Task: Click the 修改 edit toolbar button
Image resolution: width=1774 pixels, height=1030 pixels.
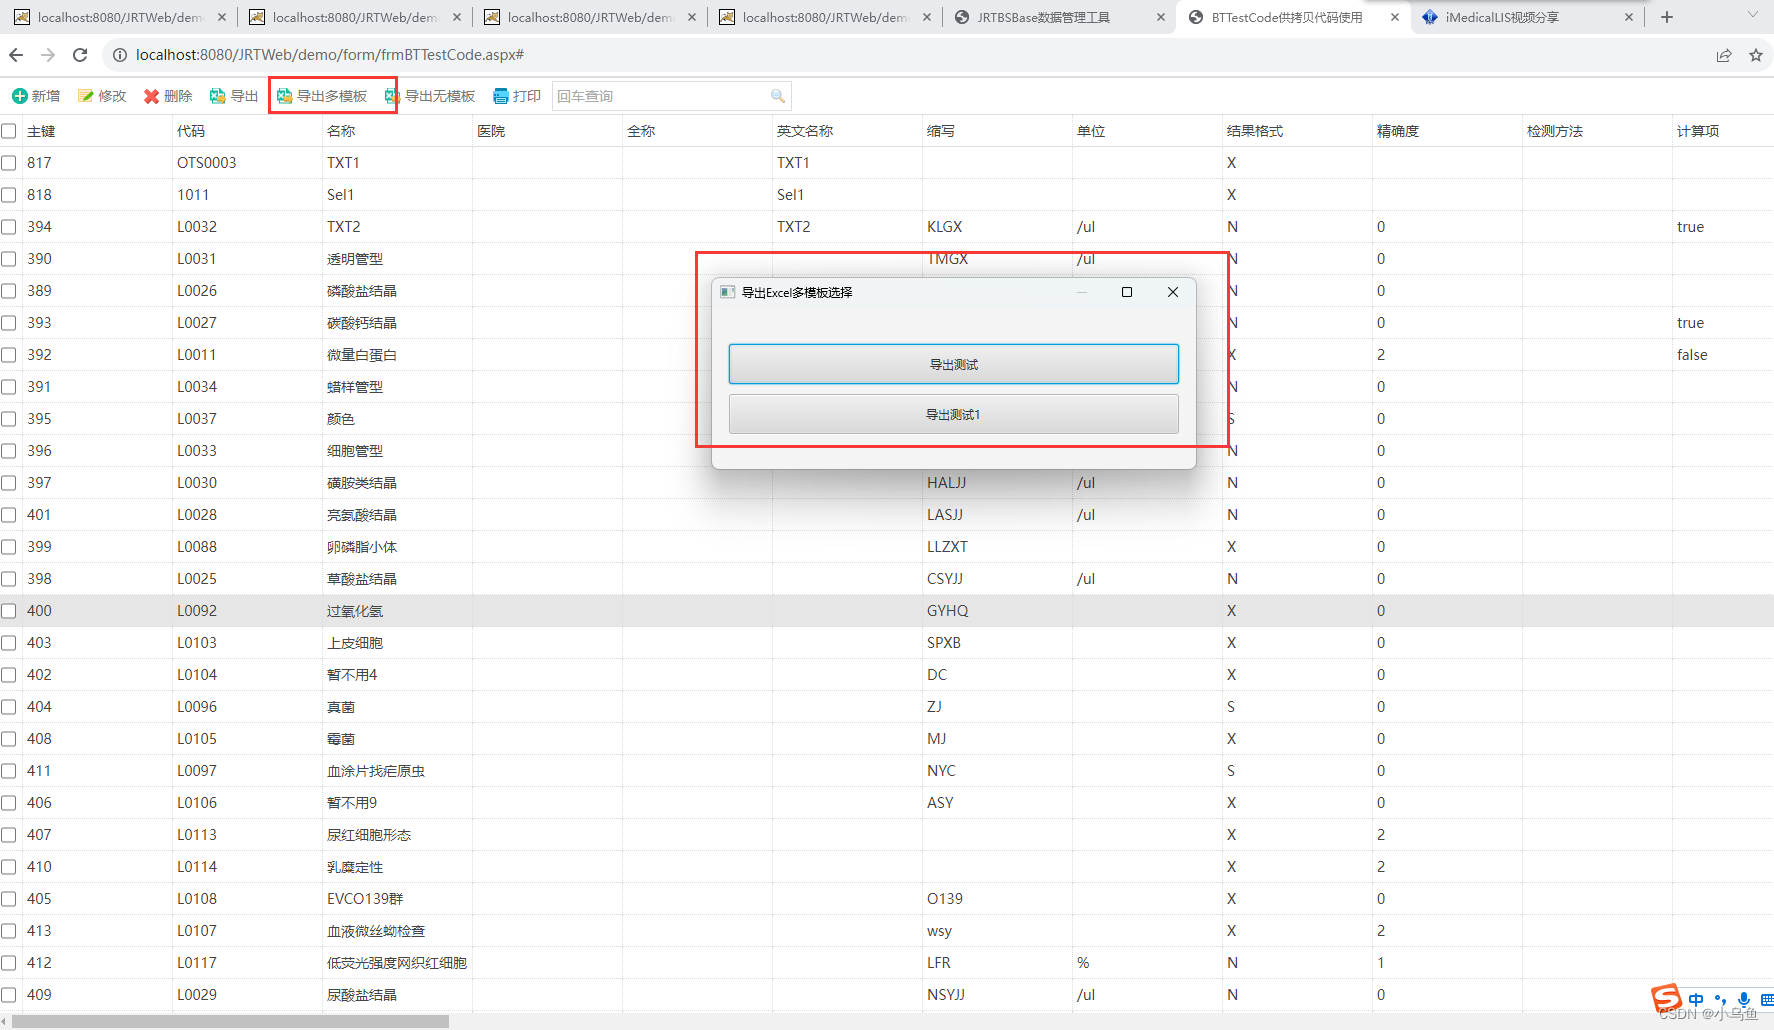Action: pyautogui.click(x=102, y=96)
